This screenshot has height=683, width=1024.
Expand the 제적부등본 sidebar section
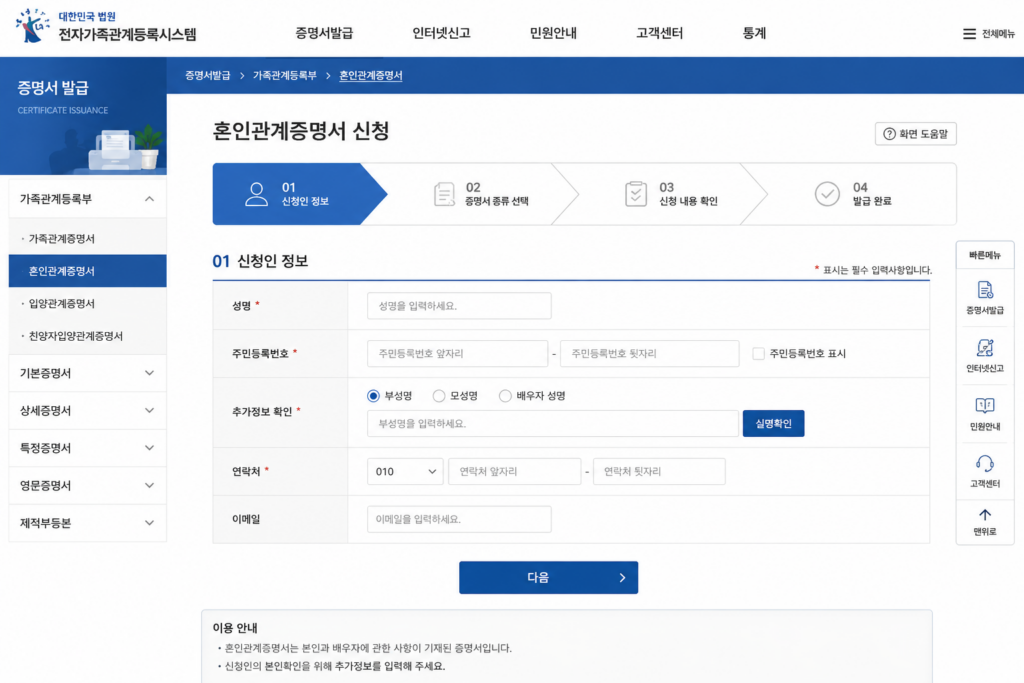point(88,522)
